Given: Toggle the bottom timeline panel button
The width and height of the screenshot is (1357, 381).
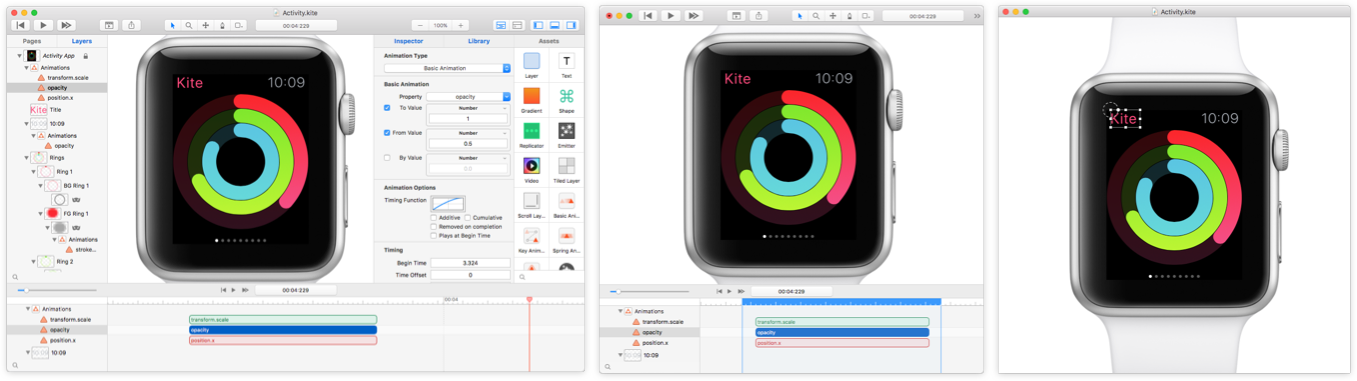Looking at the screenshot, I should (555, 25).
